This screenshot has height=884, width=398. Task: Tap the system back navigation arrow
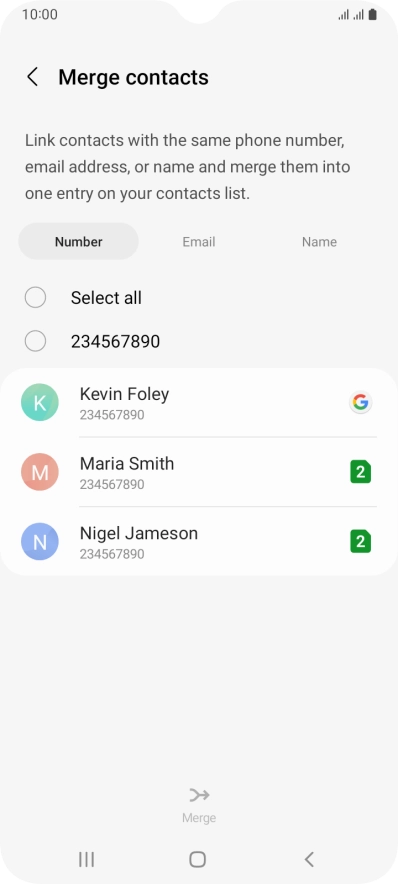point(309,859)
